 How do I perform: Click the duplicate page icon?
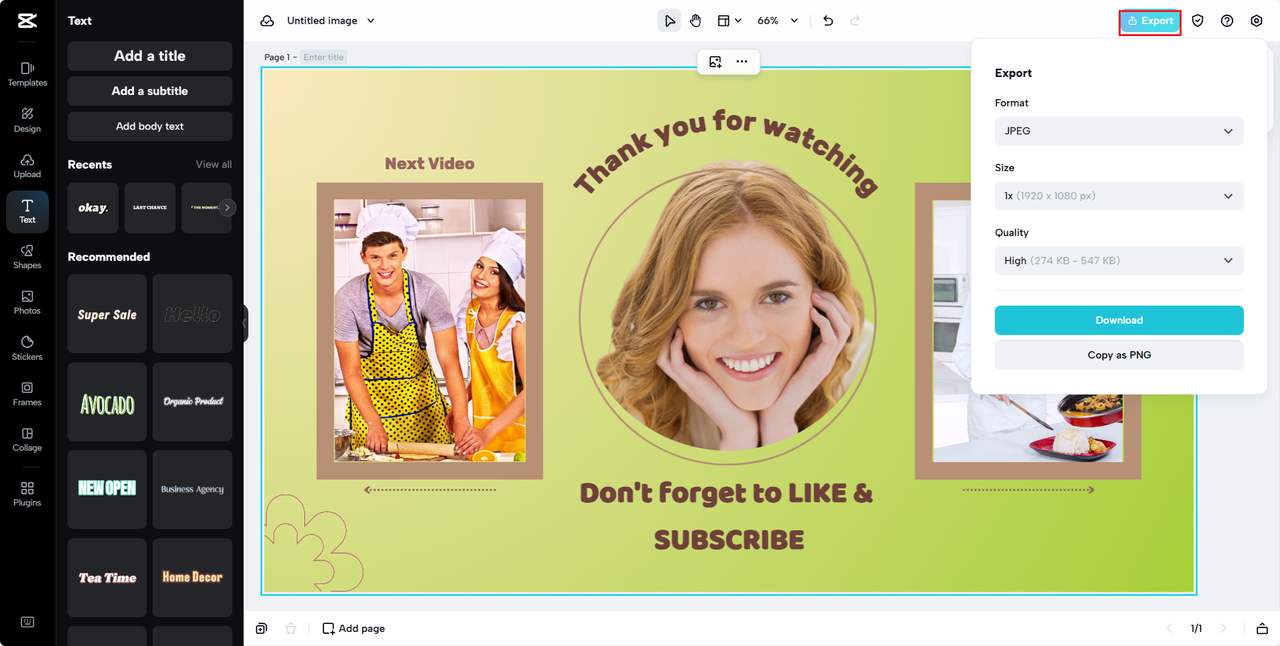tap(261, 628)
